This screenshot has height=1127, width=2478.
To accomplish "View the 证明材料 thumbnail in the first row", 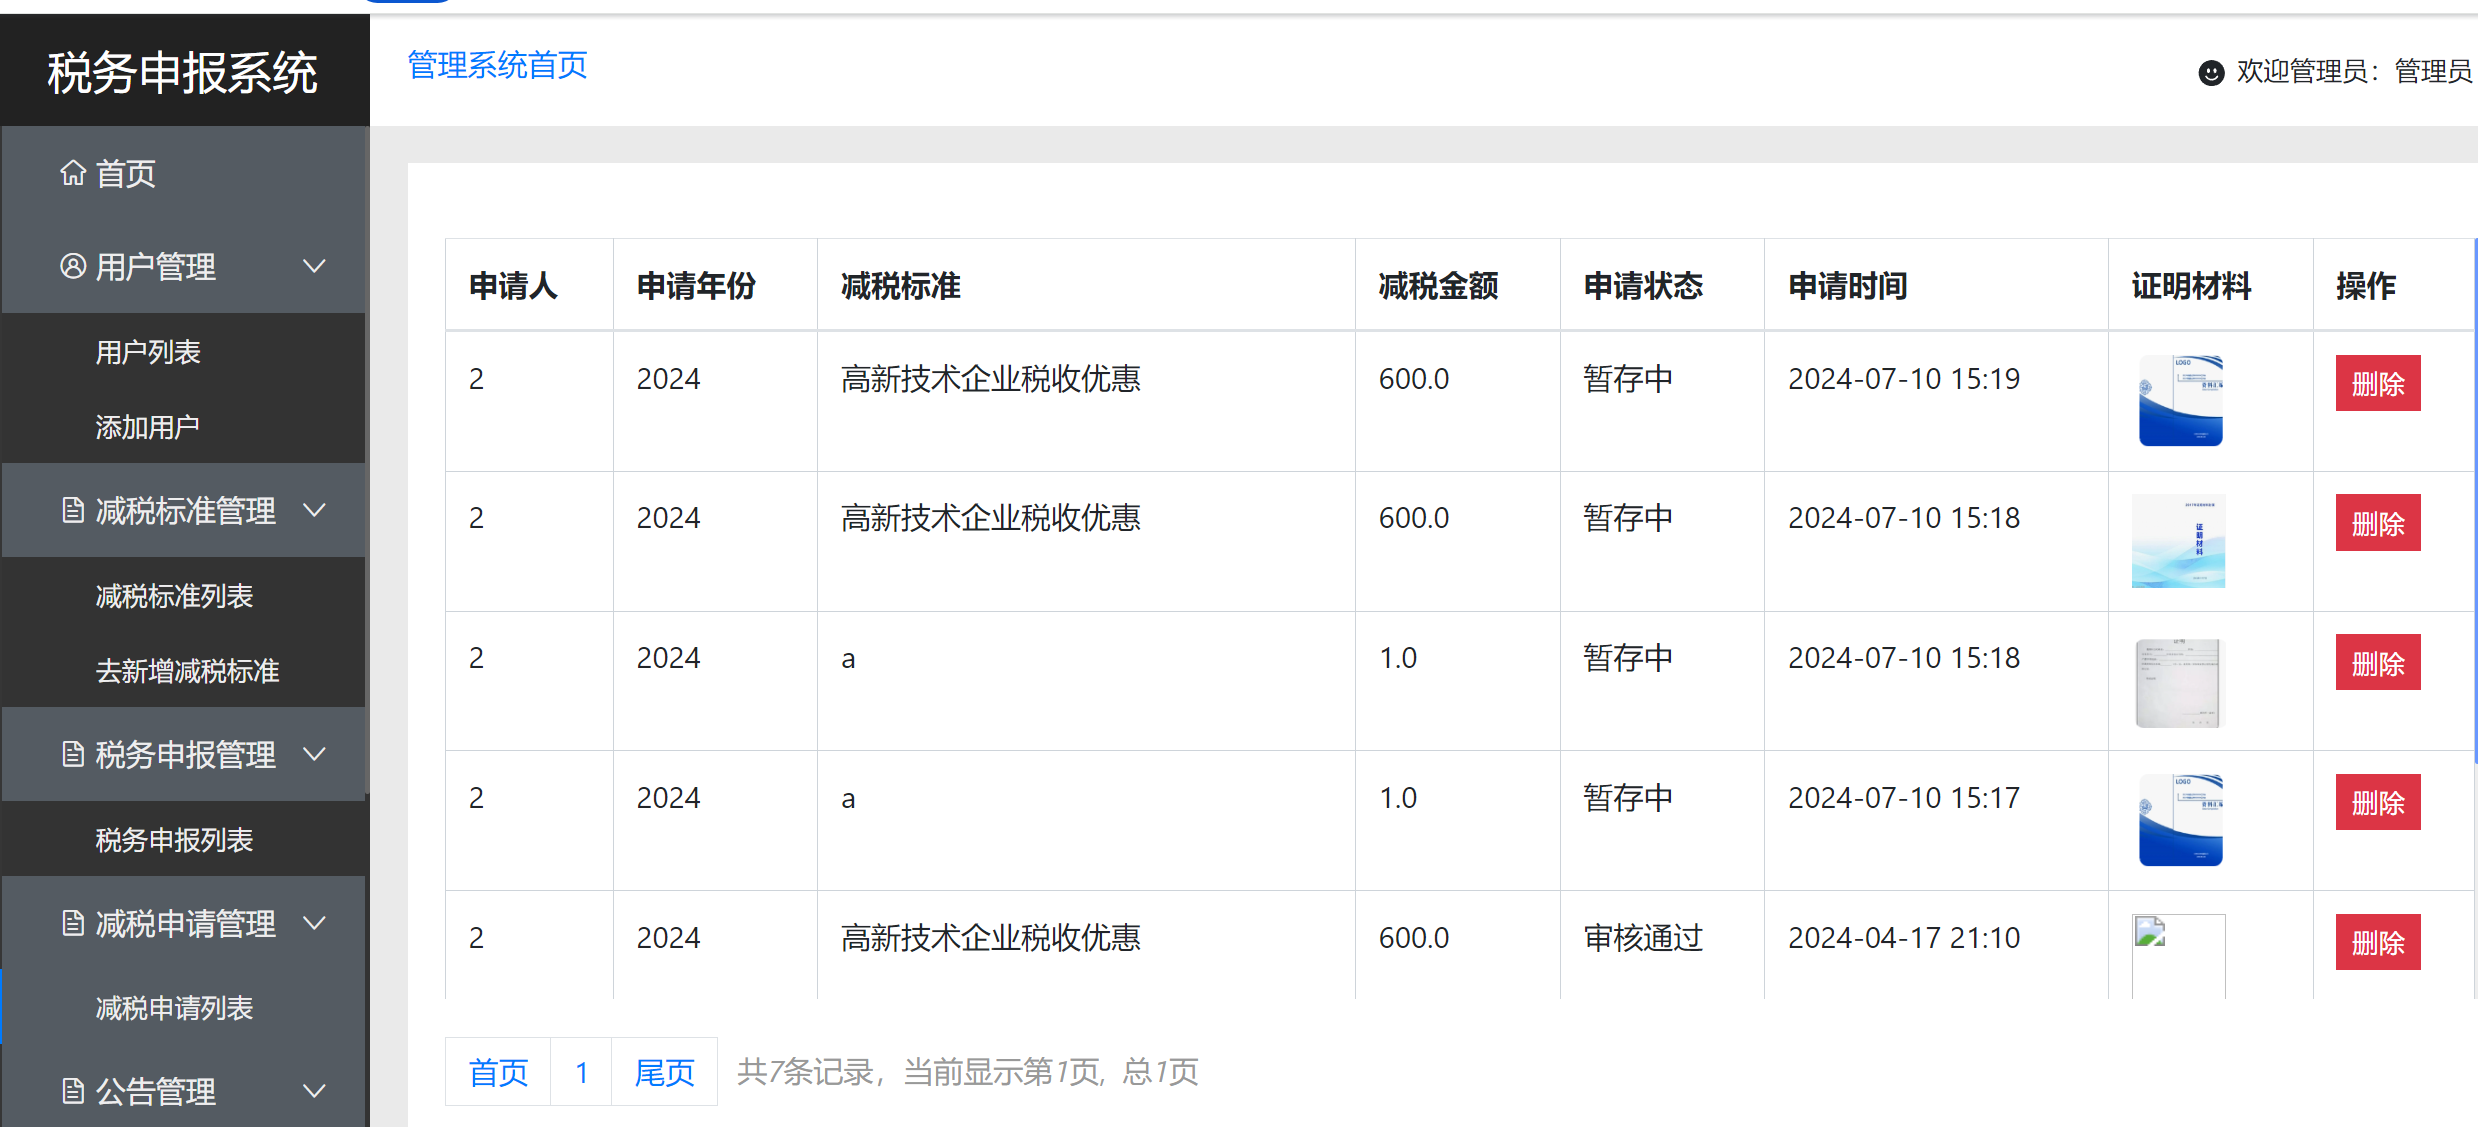I will (2179, 398).
